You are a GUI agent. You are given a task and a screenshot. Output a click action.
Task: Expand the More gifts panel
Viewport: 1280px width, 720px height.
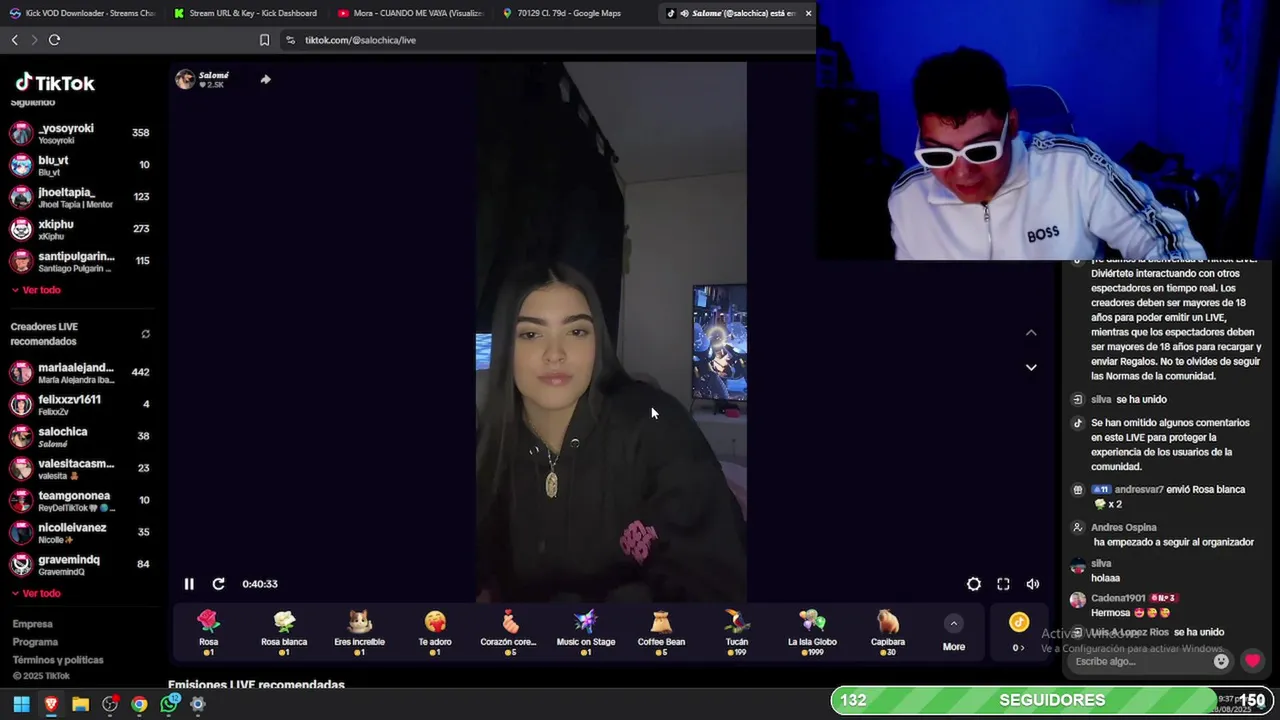[954, 634]
